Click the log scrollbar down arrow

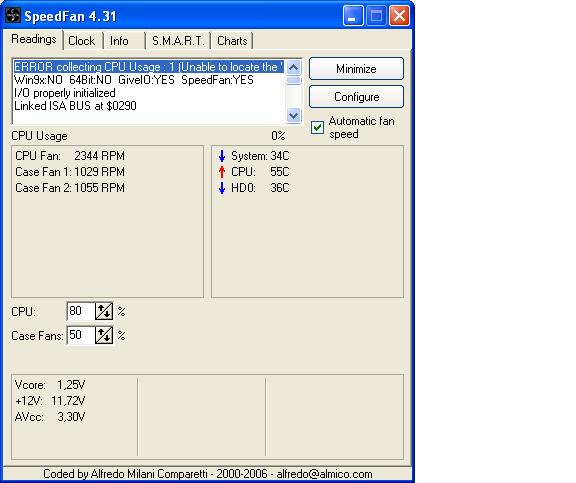294,116
